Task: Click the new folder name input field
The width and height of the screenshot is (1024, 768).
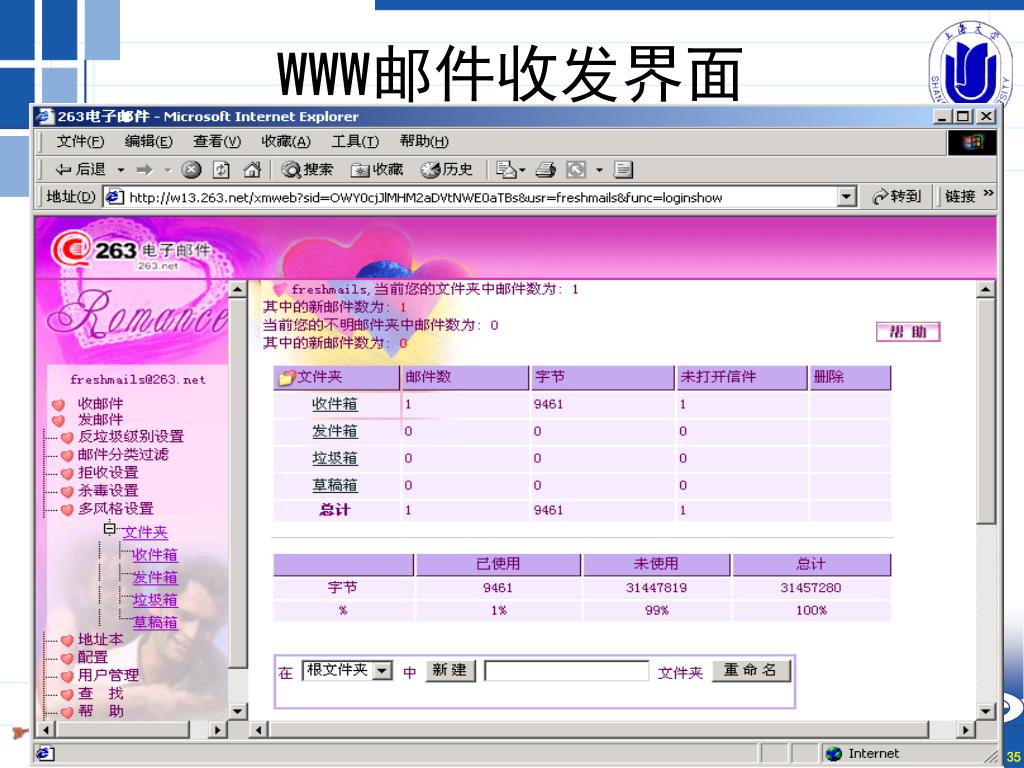Action: click(x=567, y=671)
